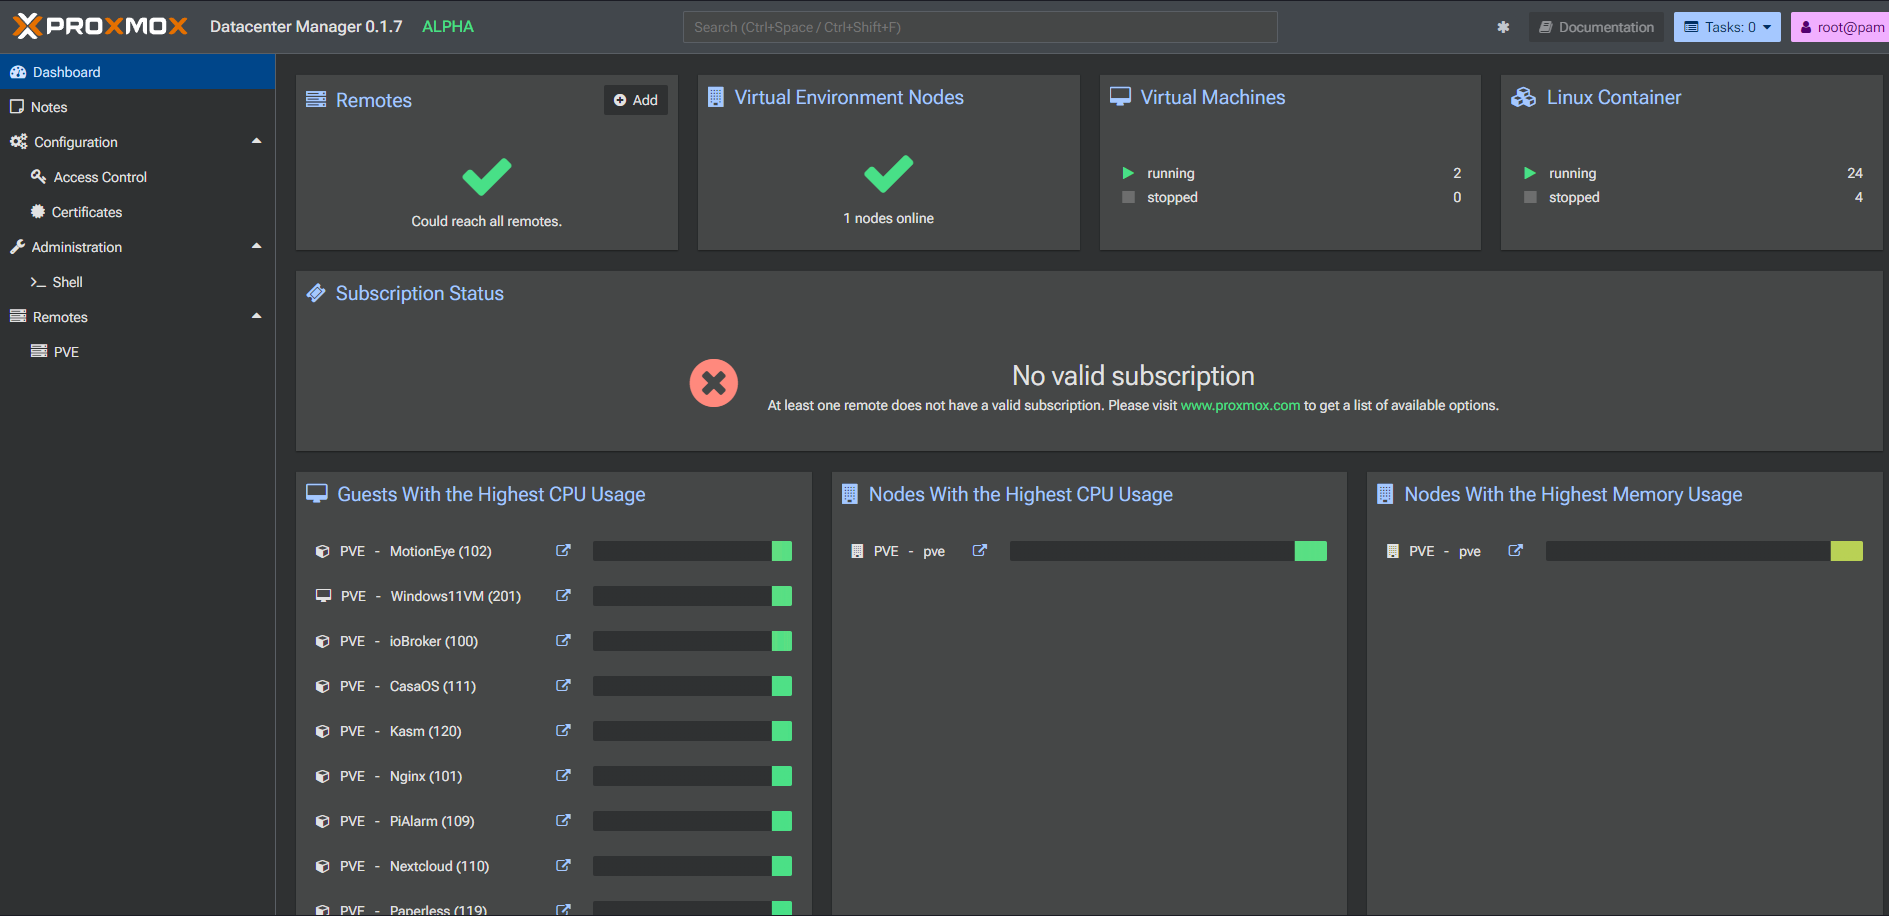Select running Linux Container row
Viewport: 1889px width, 916px height.
[x=1692, y=173]
